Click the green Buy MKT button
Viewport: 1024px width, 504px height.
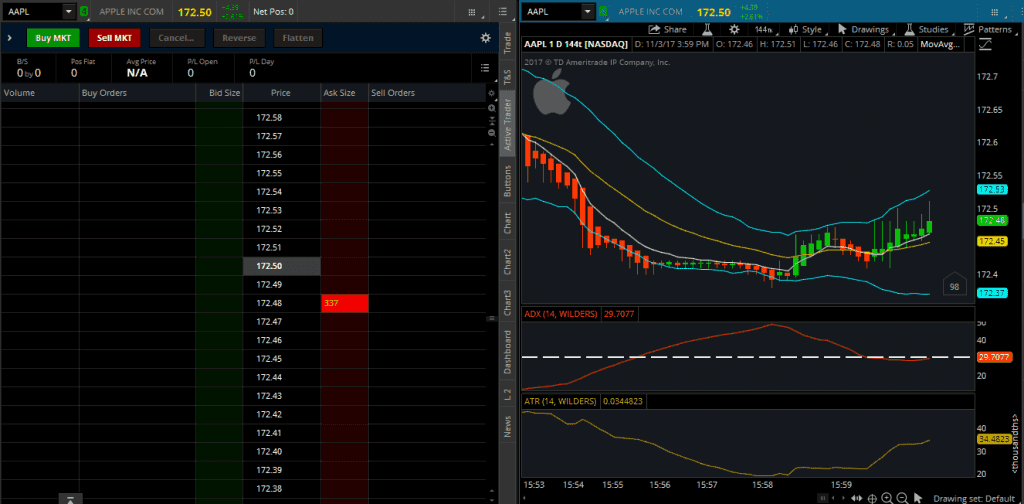point(53,38)
